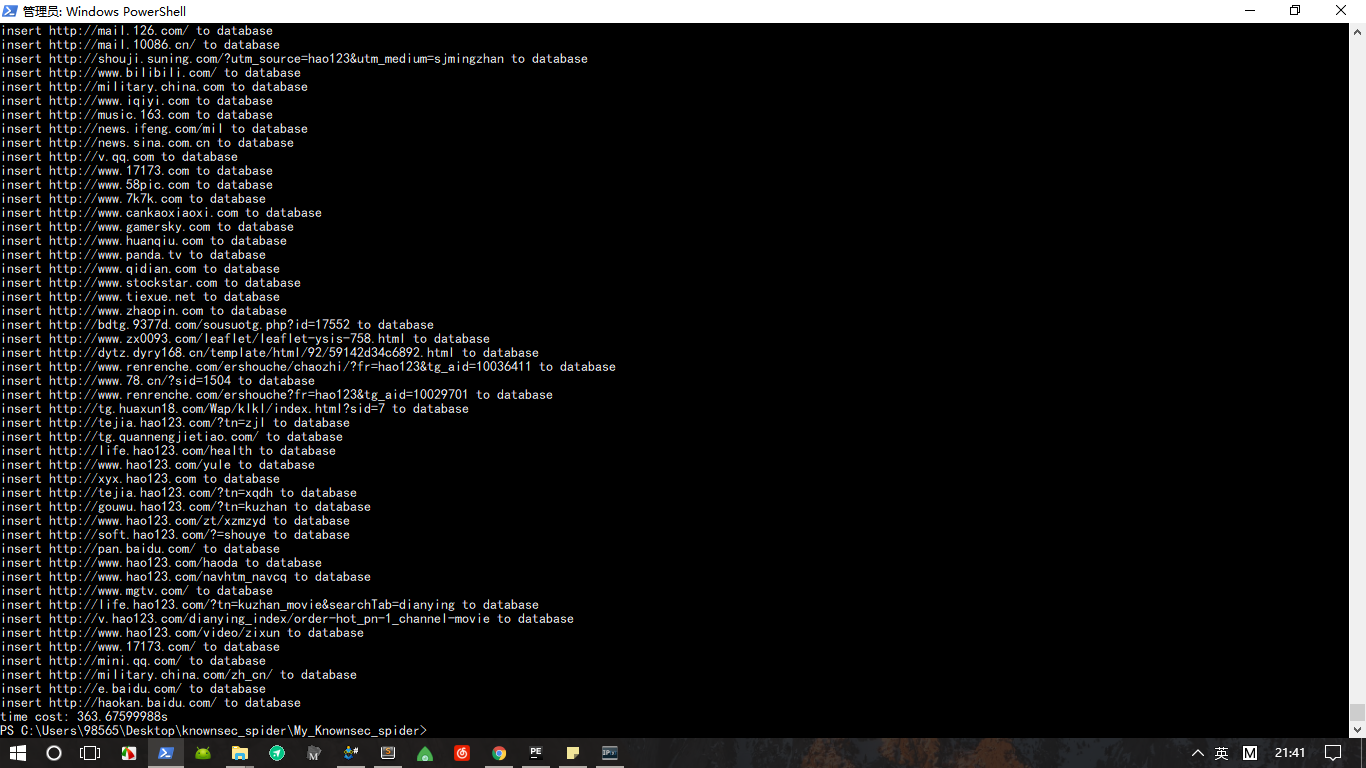This screenshot has width=1366, height=768.
Task: Click the scrollbar up arrow
Action: pos(1357,31)
